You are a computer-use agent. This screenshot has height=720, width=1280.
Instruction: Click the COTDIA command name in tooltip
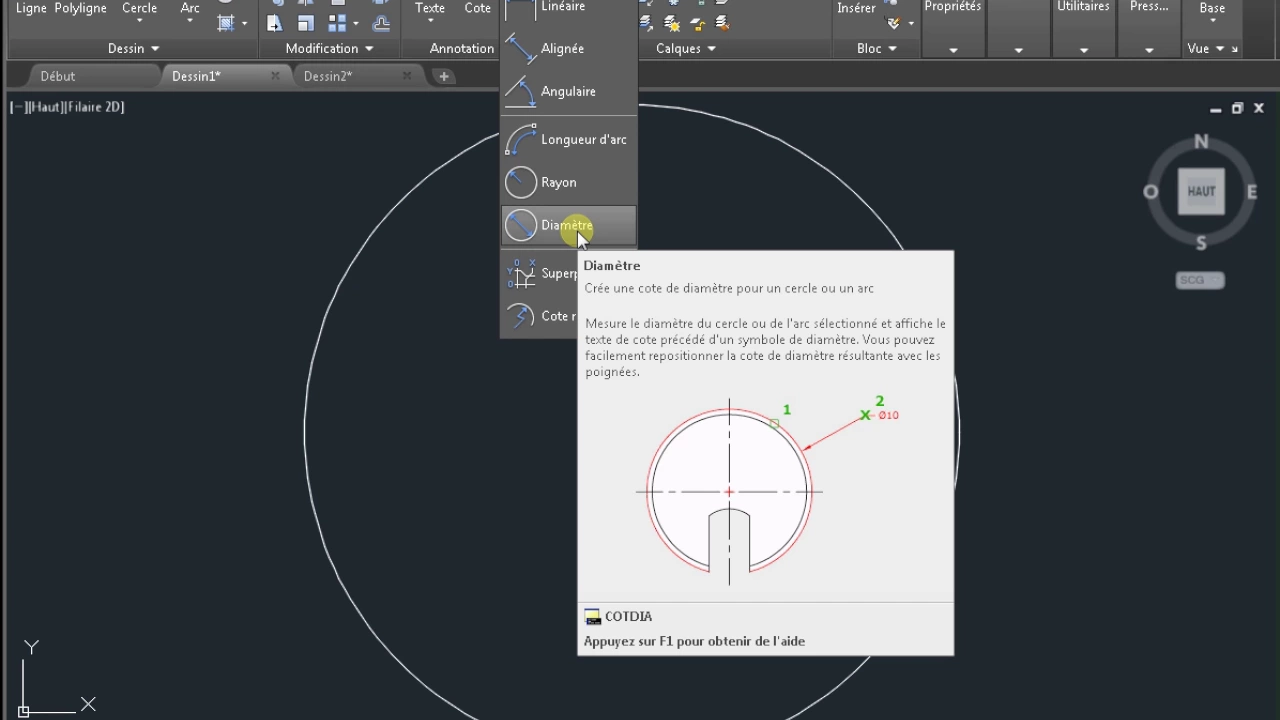[x=628, y=617]
